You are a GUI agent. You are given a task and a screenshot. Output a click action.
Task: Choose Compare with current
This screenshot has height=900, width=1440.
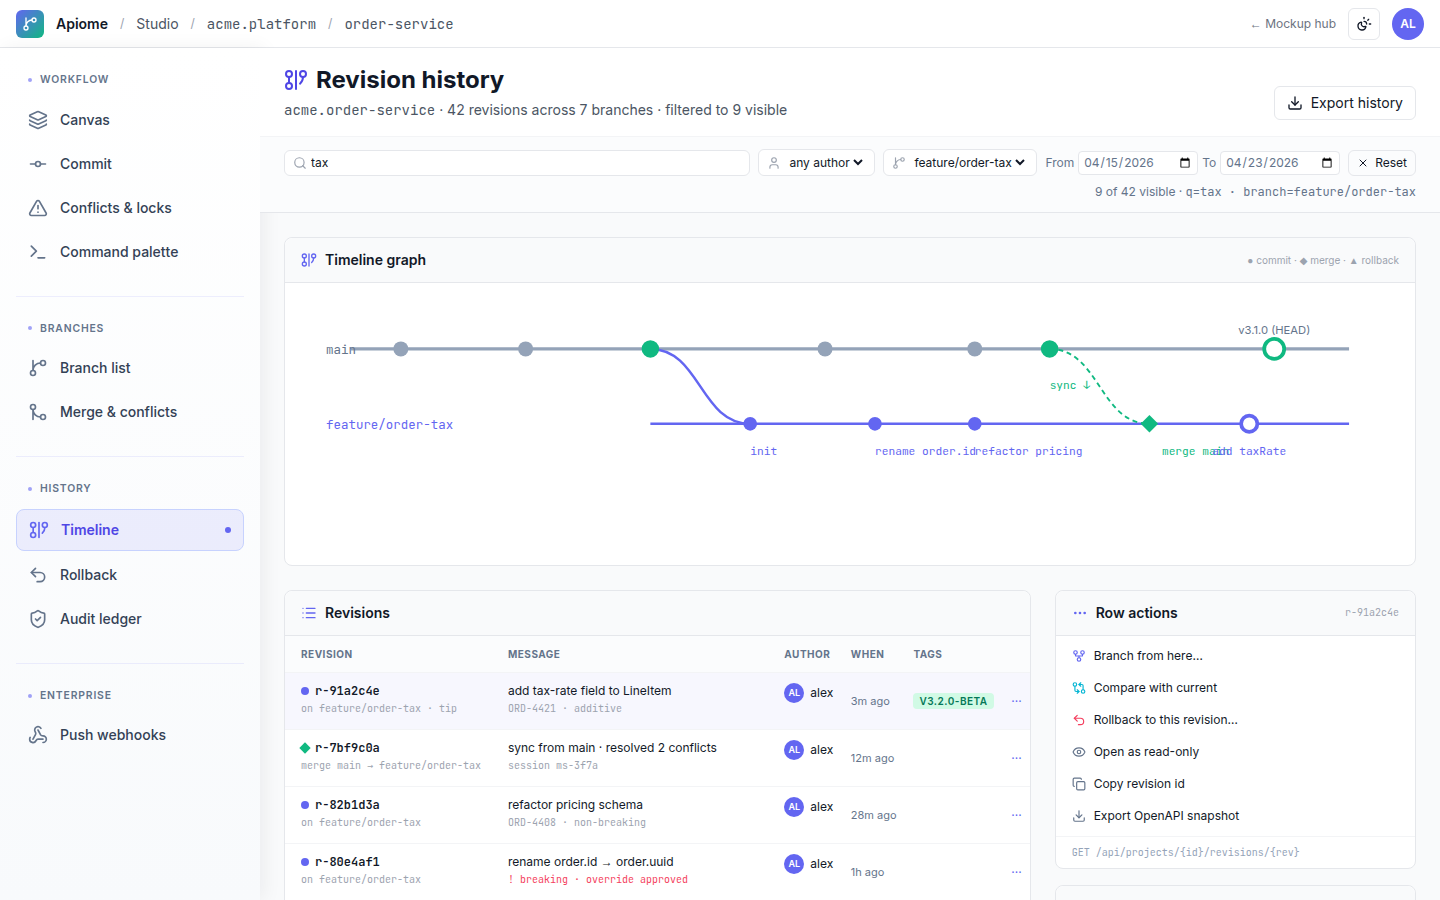click(1235, 688)
